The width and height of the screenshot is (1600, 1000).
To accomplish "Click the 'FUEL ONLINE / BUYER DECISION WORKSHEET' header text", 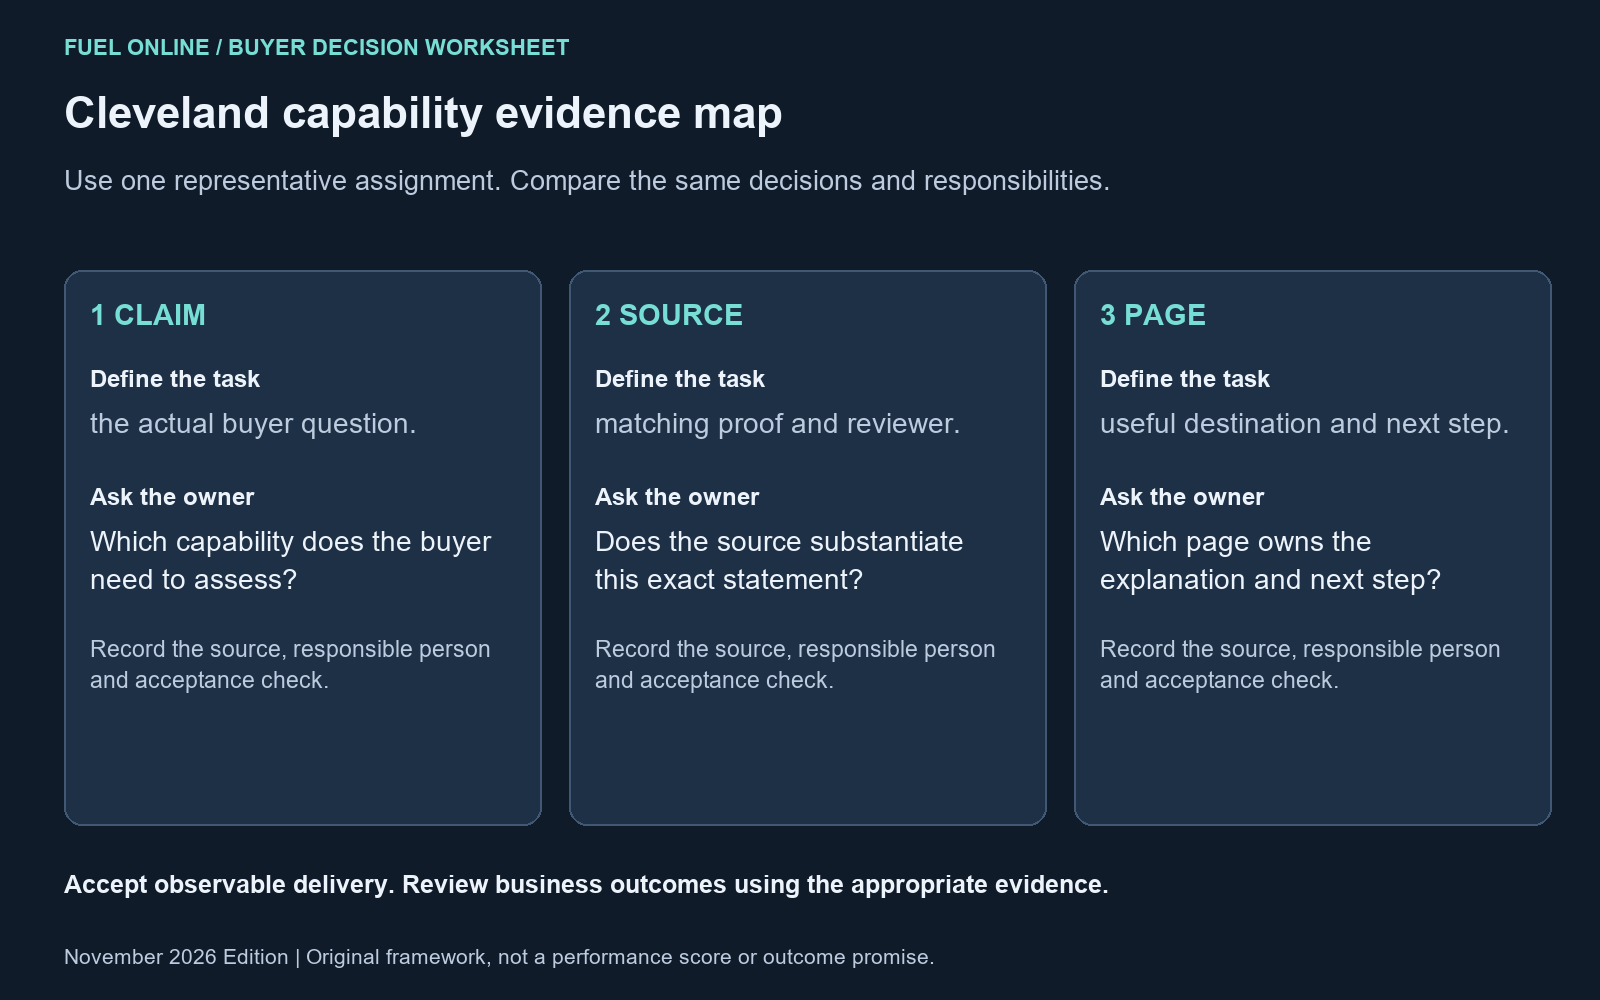I will click(317, 48).
